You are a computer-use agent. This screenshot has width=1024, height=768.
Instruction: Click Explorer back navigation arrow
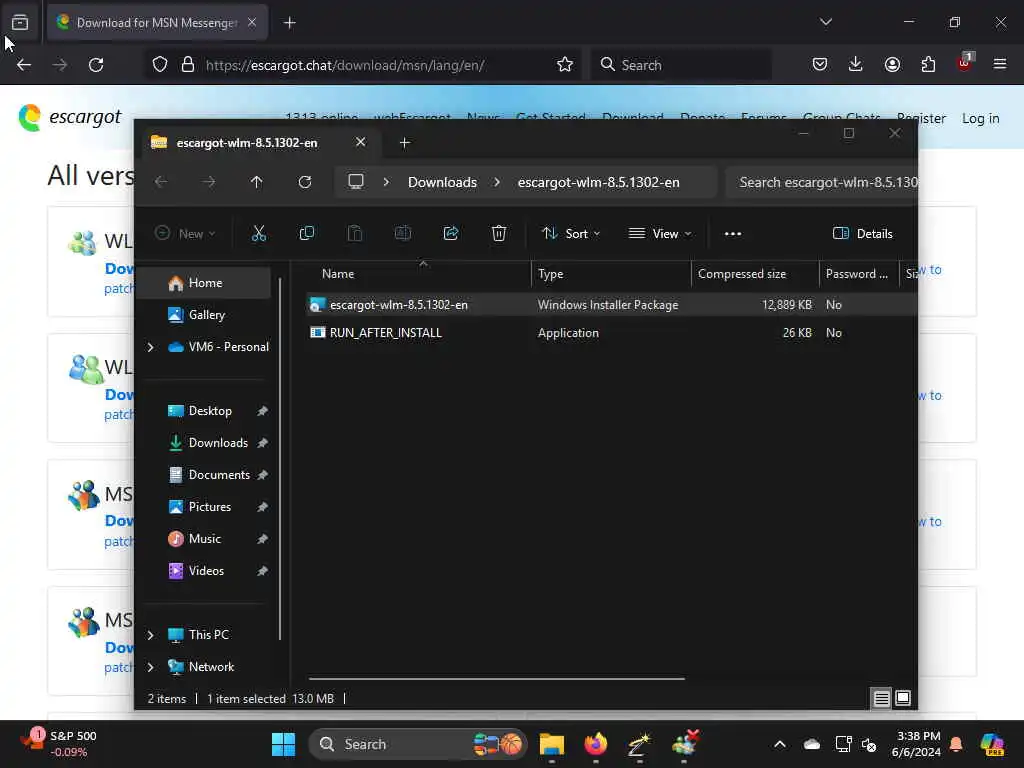coord(161,182)
